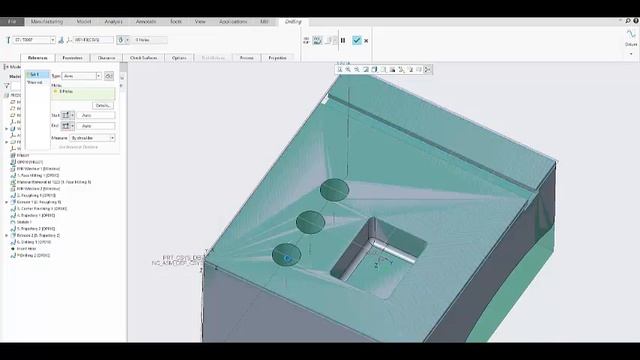Open Datum Display Filters in graphics toolbar
The width and height of the screenshot is (640, 360).
coord(401,69)
